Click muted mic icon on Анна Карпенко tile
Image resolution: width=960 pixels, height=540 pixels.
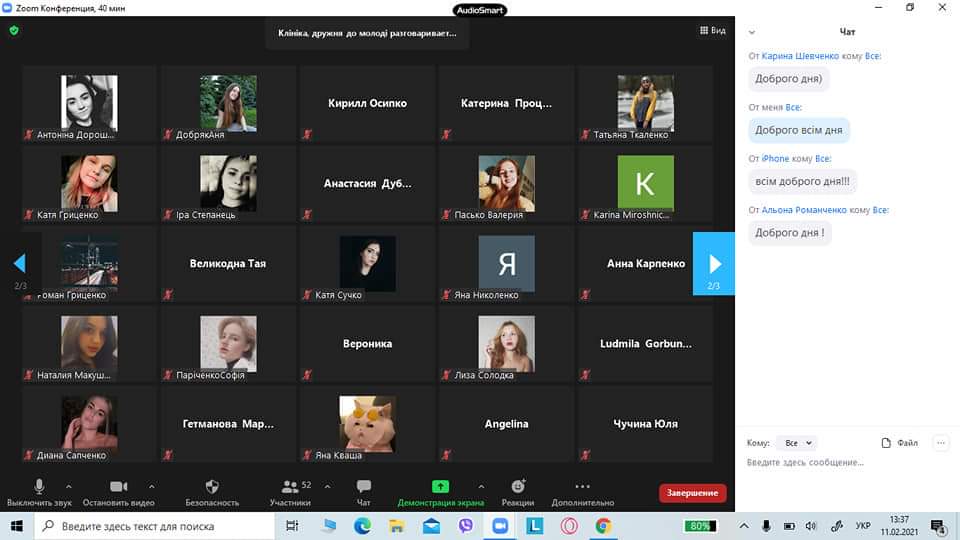tap(585, 294)
